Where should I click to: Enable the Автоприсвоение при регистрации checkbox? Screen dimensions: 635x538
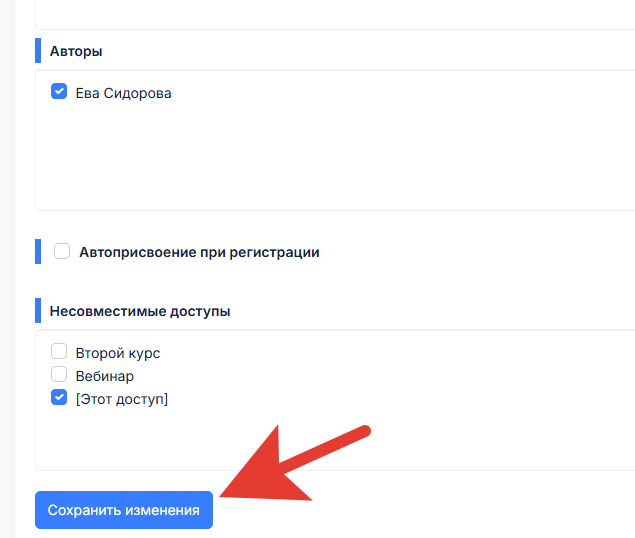(x=62, y=251)
